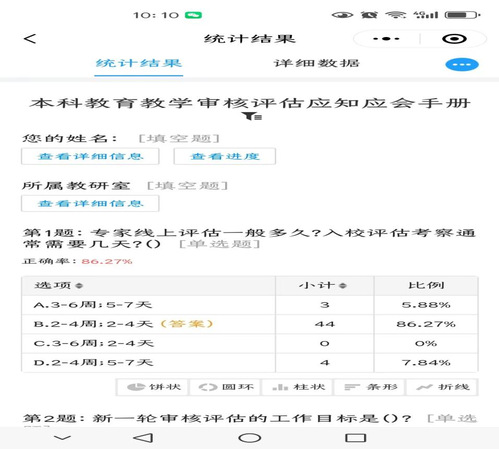Open the filter icon below the title

(x=252, y=116)
